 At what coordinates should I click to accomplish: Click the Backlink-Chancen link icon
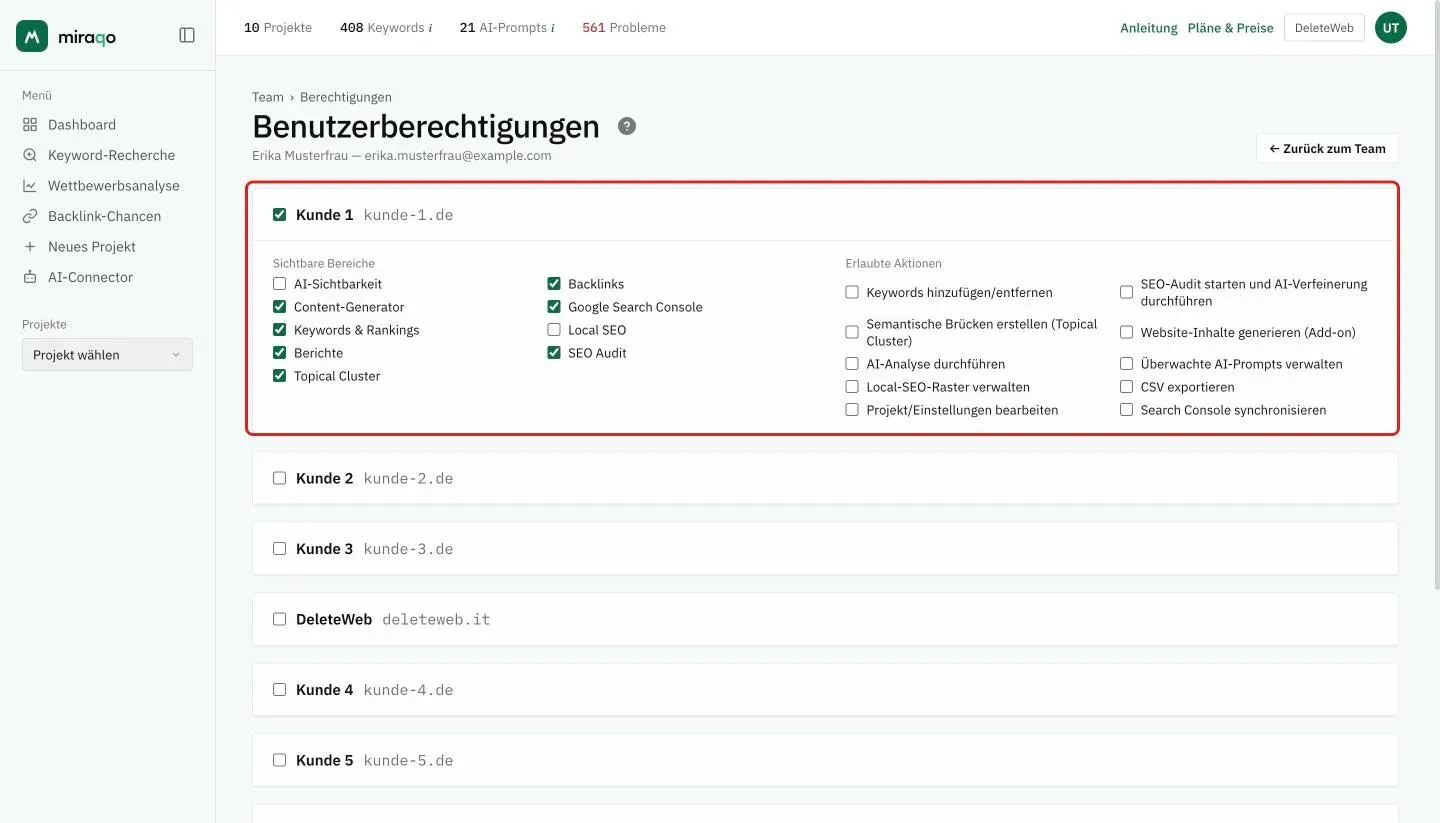click(29, 216)
